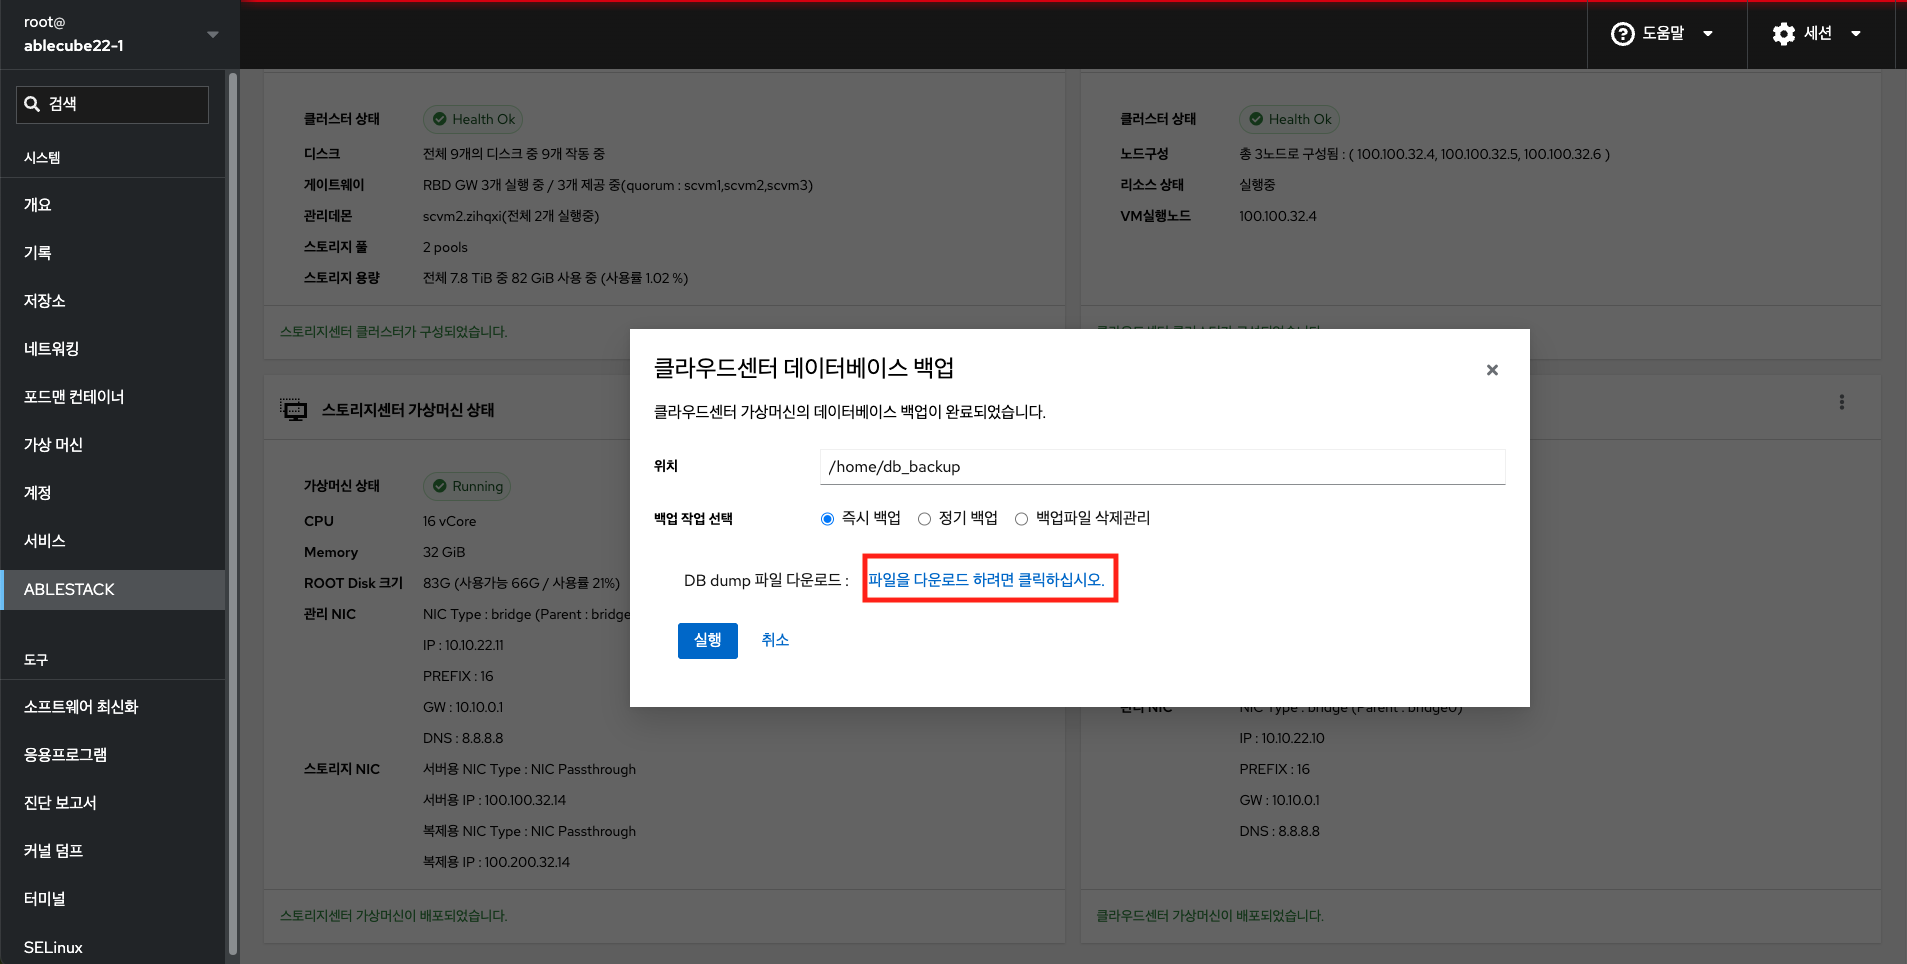Click the DB dump file download link

tap(986, 580)
